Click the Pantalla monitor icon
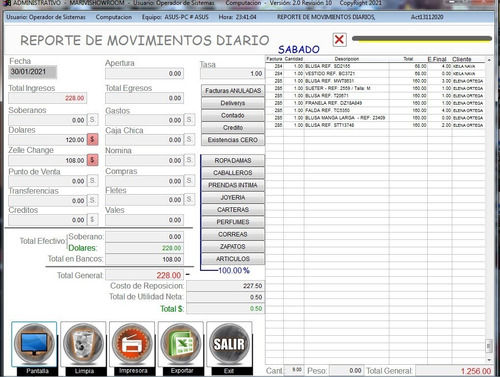 [x=34, y=344]
